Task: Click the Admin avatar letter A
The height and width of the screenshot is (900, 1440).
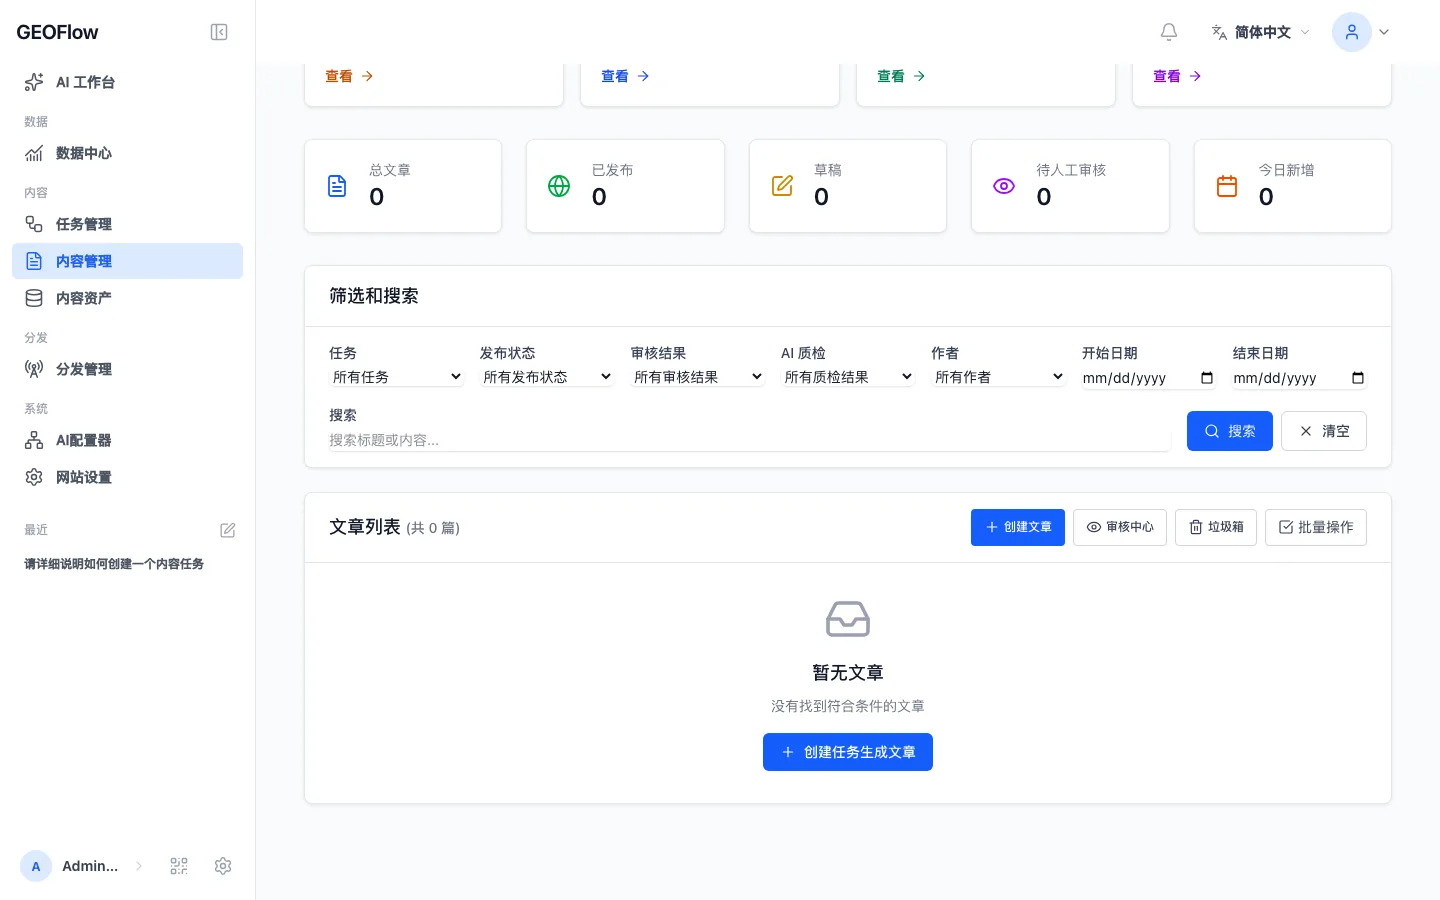Action: click(x=36, y=866)
